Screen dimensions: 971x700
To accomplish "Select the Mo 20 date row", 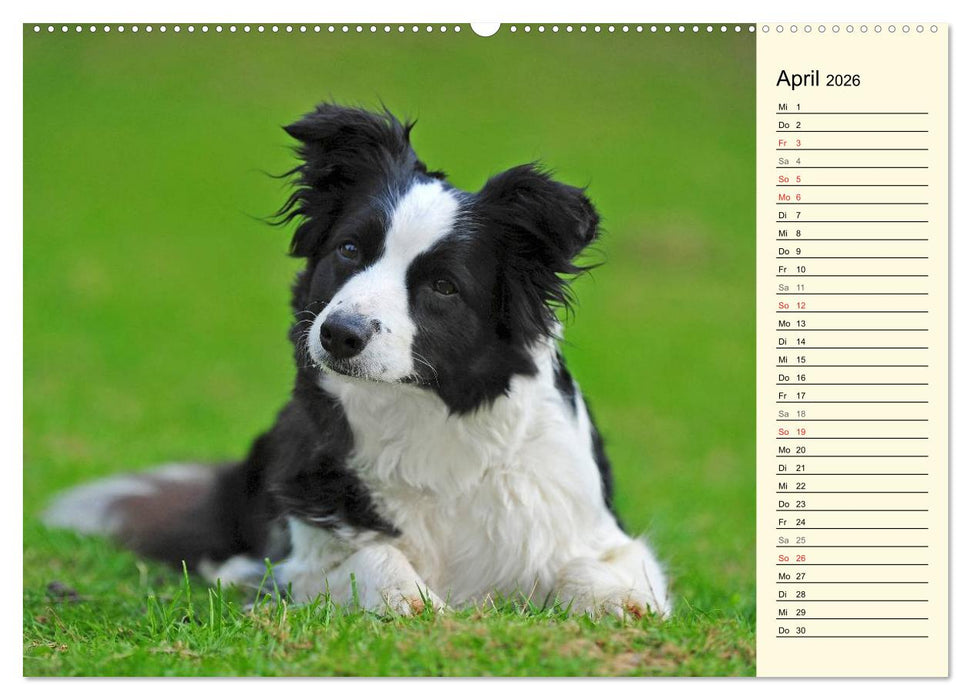I will point(790,449).
